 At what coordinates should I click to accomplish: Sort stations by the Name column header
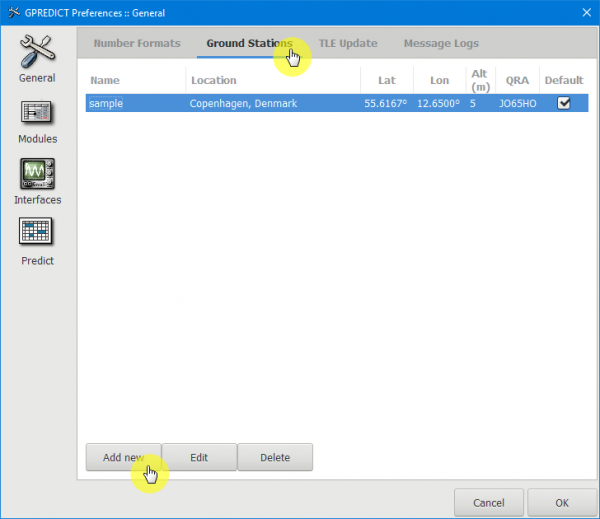tap(135, 80)
